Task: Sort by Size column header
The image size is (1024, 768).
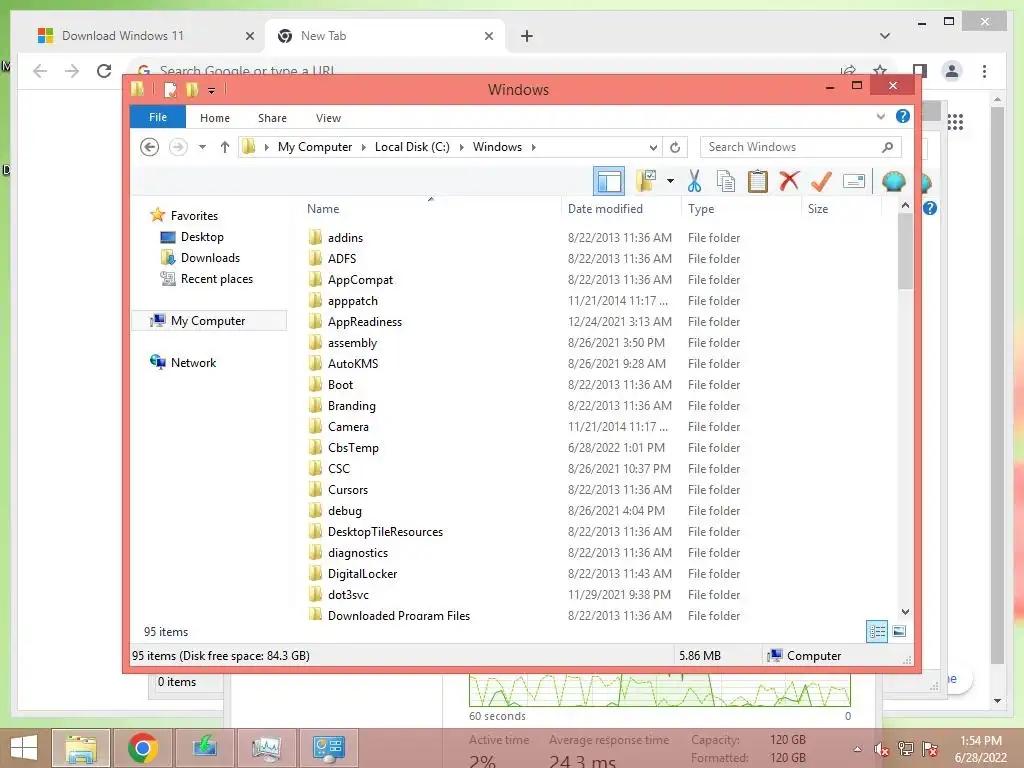Action: [x=842, y=209]
